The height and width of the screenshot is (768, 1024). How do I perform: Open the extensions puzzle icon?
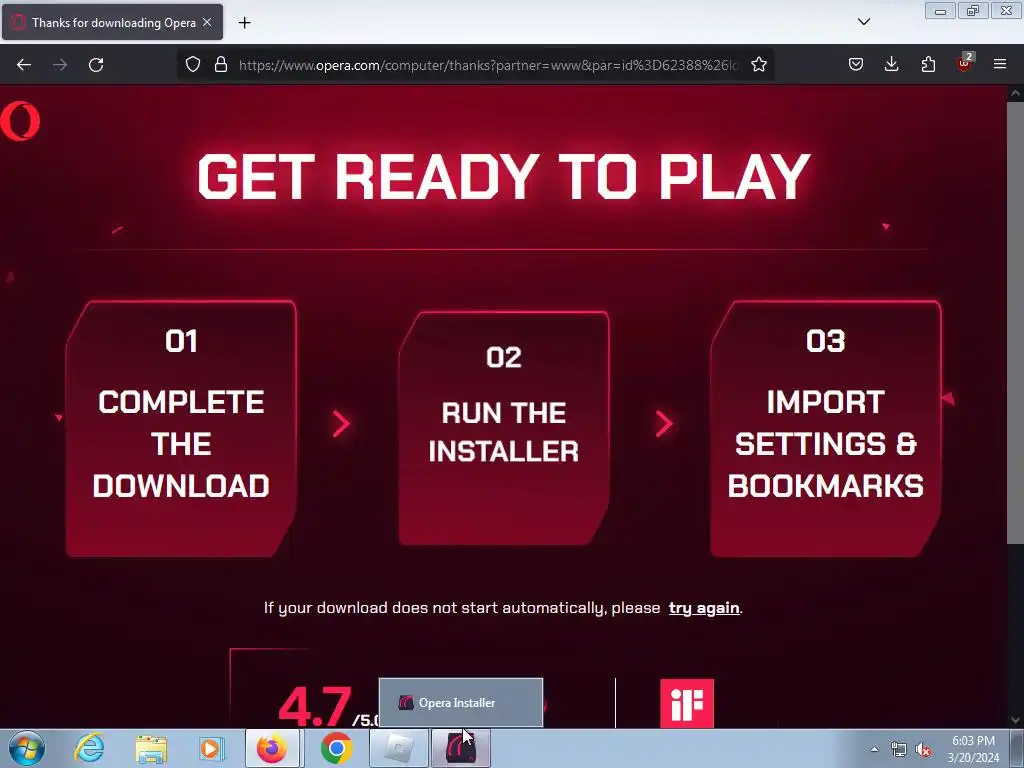click(x=928, y=64)
